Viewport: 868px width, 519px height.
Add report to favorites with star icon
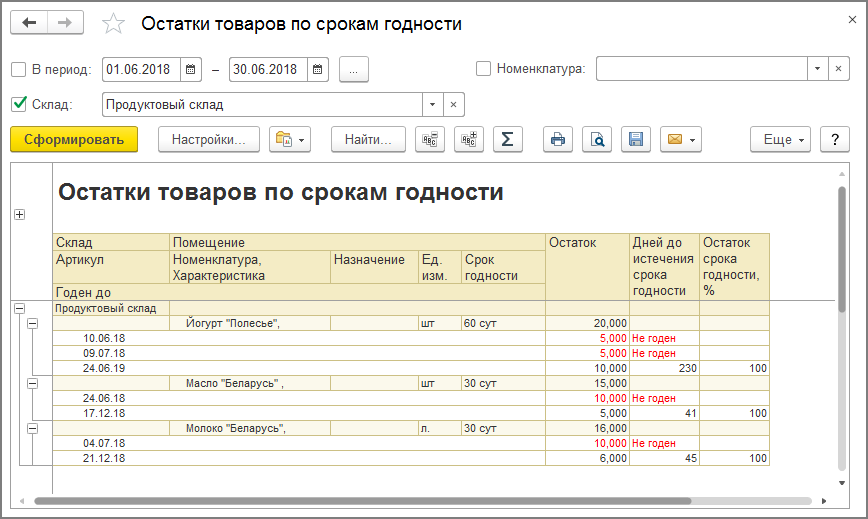click(x=113, y=24)
